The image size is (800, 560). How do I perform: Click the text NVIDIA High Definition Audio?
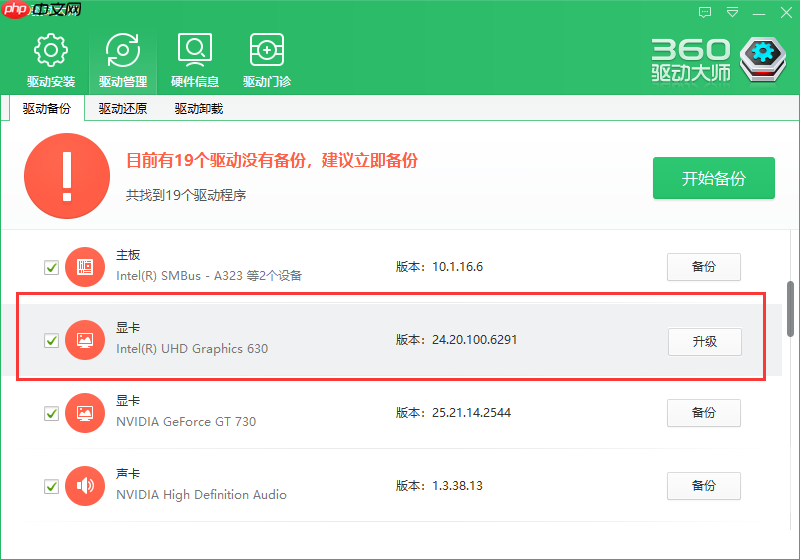click(202, 495)
